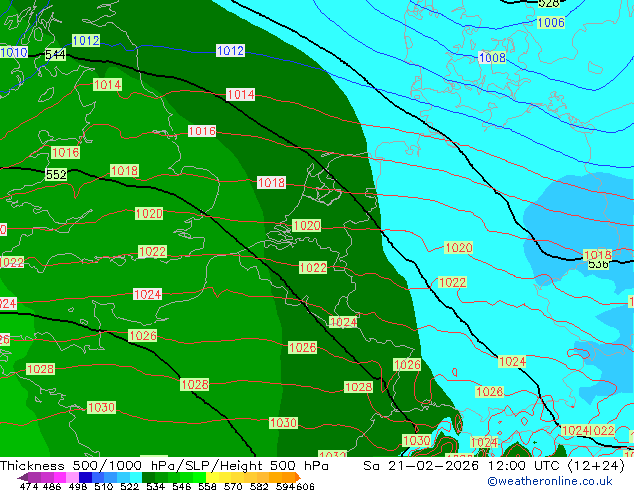Click the '594' legend value

click(x=285, y=486)
